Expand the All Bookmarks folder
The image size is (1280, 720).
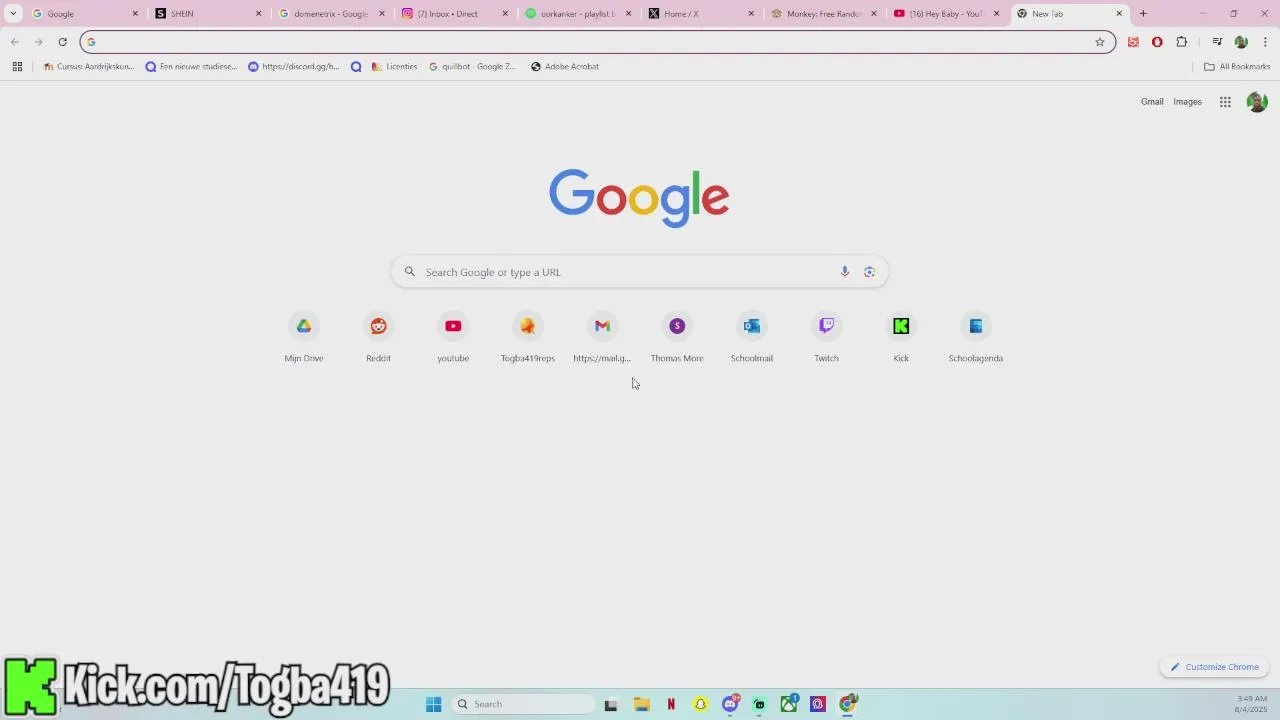tap(1236, 67)
